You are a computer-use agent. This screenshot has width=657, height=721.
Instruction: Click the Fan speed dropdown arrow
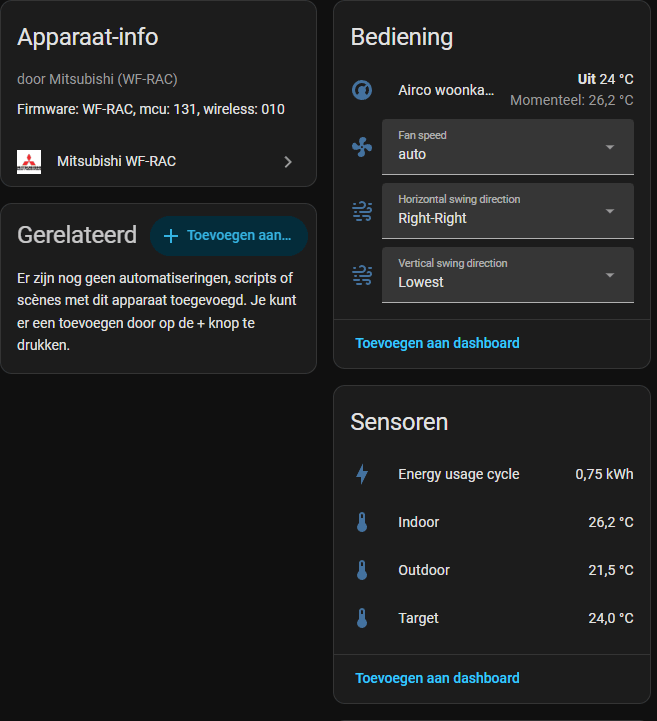(610, 147)
